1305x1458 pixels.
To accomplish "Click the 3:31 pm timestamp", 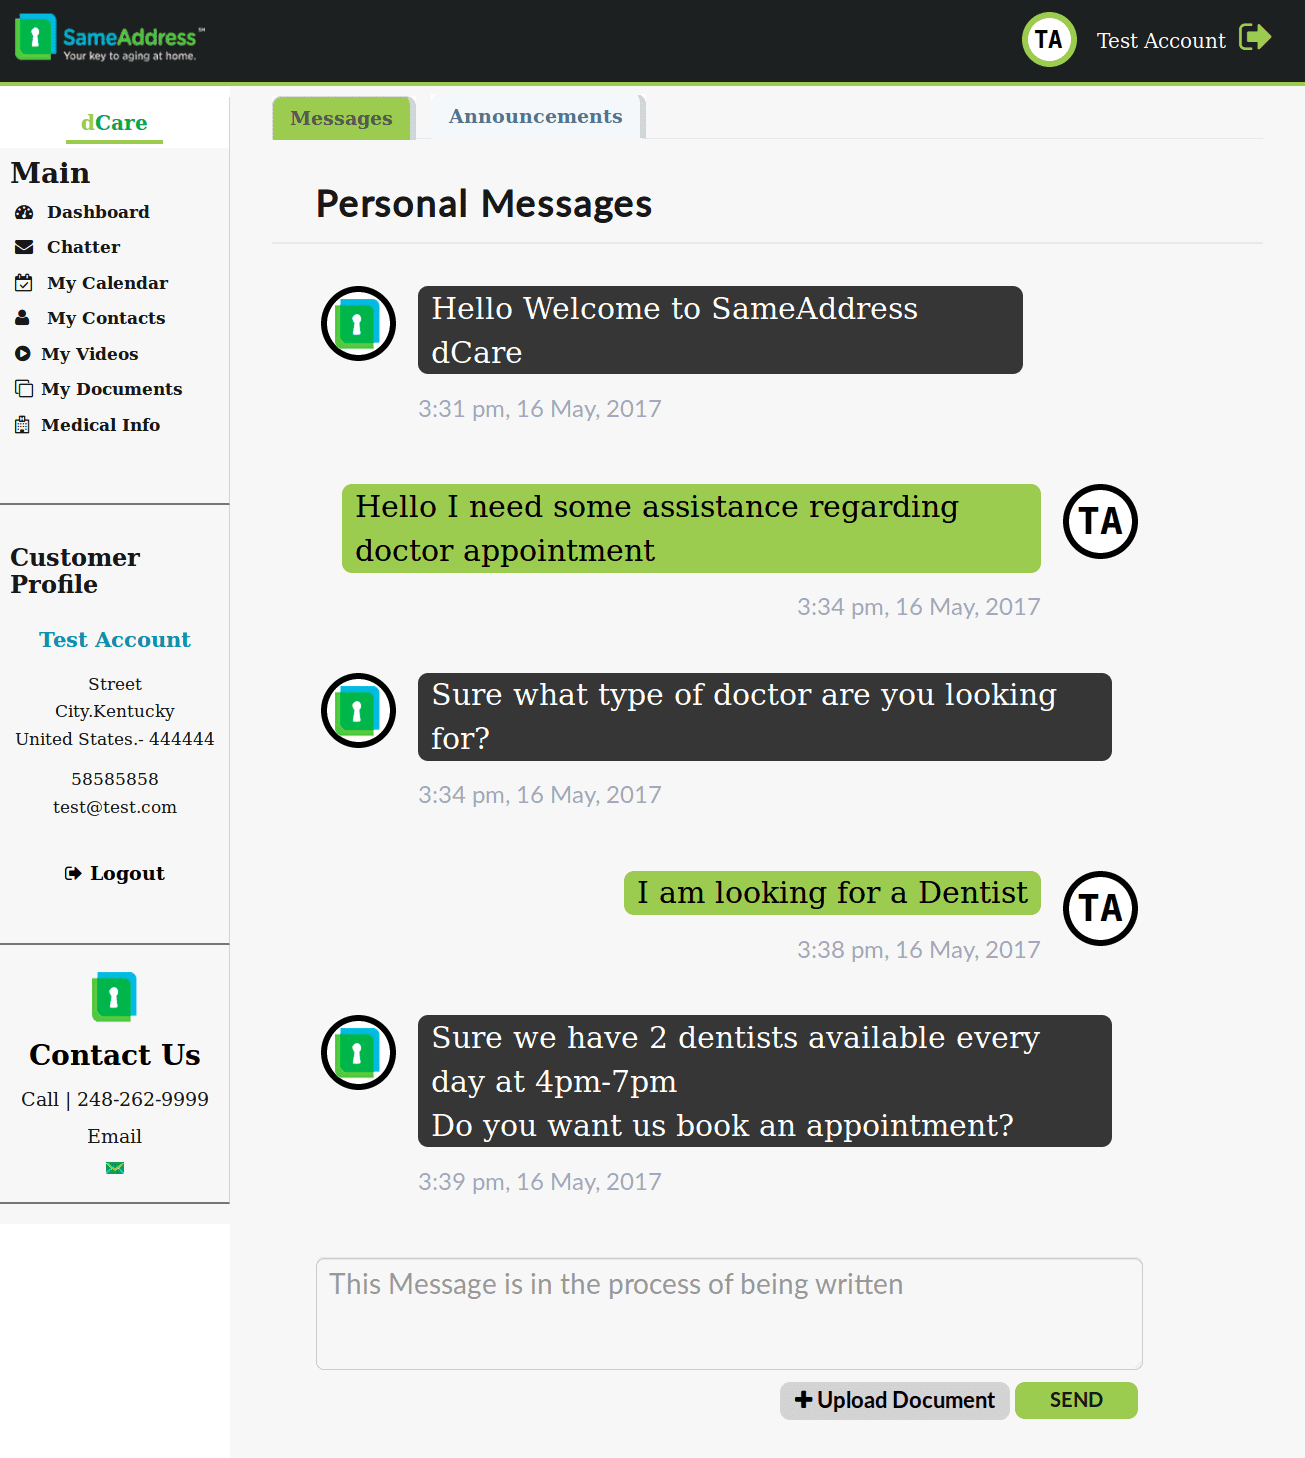I will [540, 409].
